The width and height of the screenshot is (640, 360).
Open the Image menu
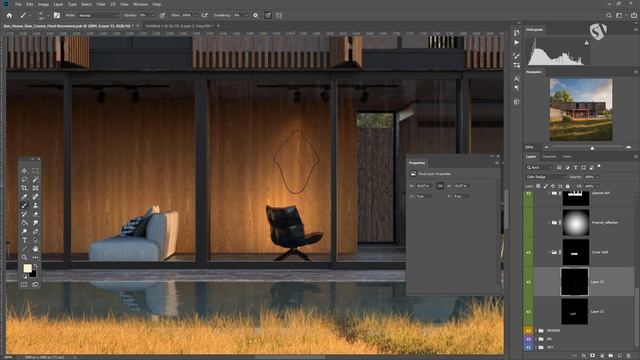[43, 4]
